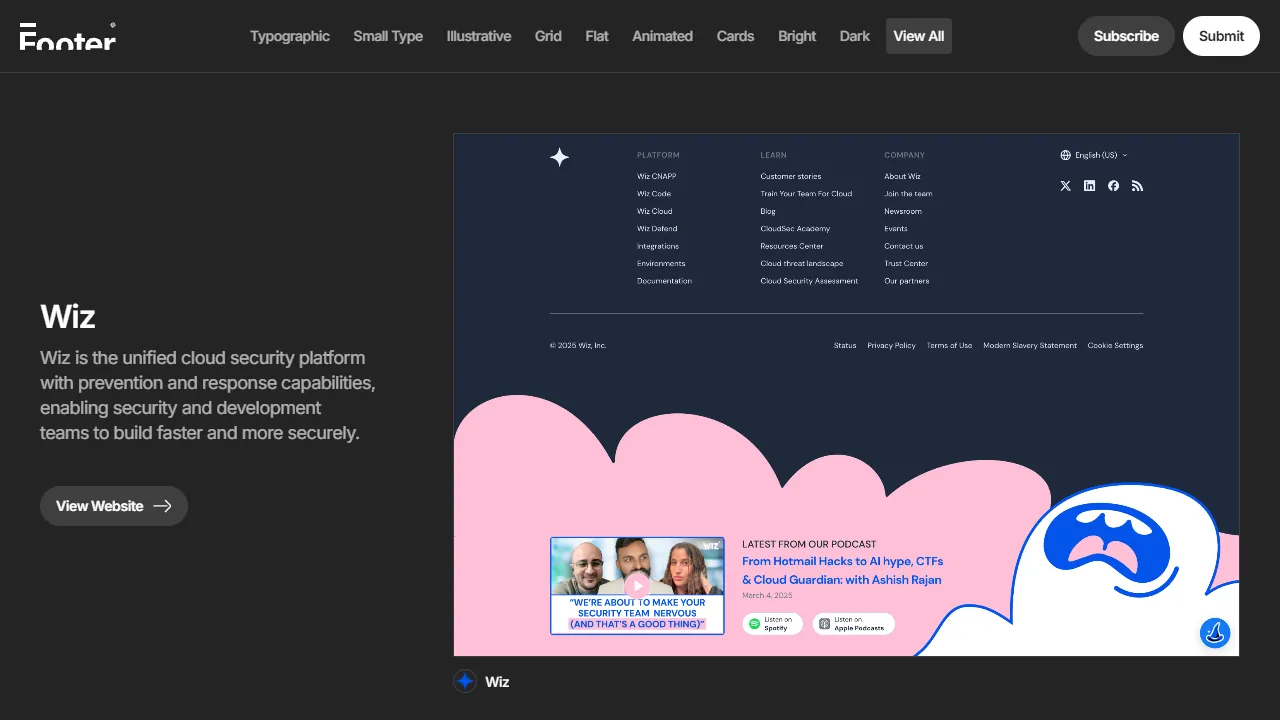This screenshot has width=1280, height=720.
Task: Open the Status link
Action: pos(845,346)
